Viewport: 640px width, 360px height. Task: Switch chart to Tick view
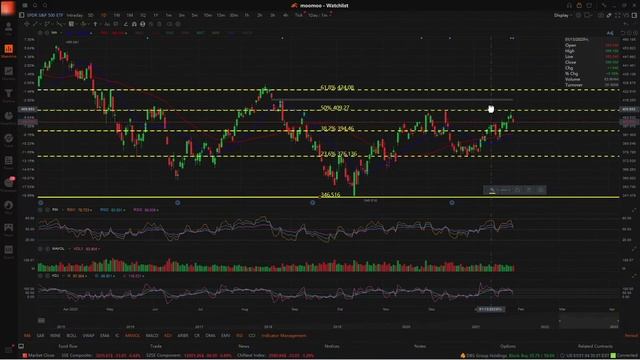[x=299, y=15]
